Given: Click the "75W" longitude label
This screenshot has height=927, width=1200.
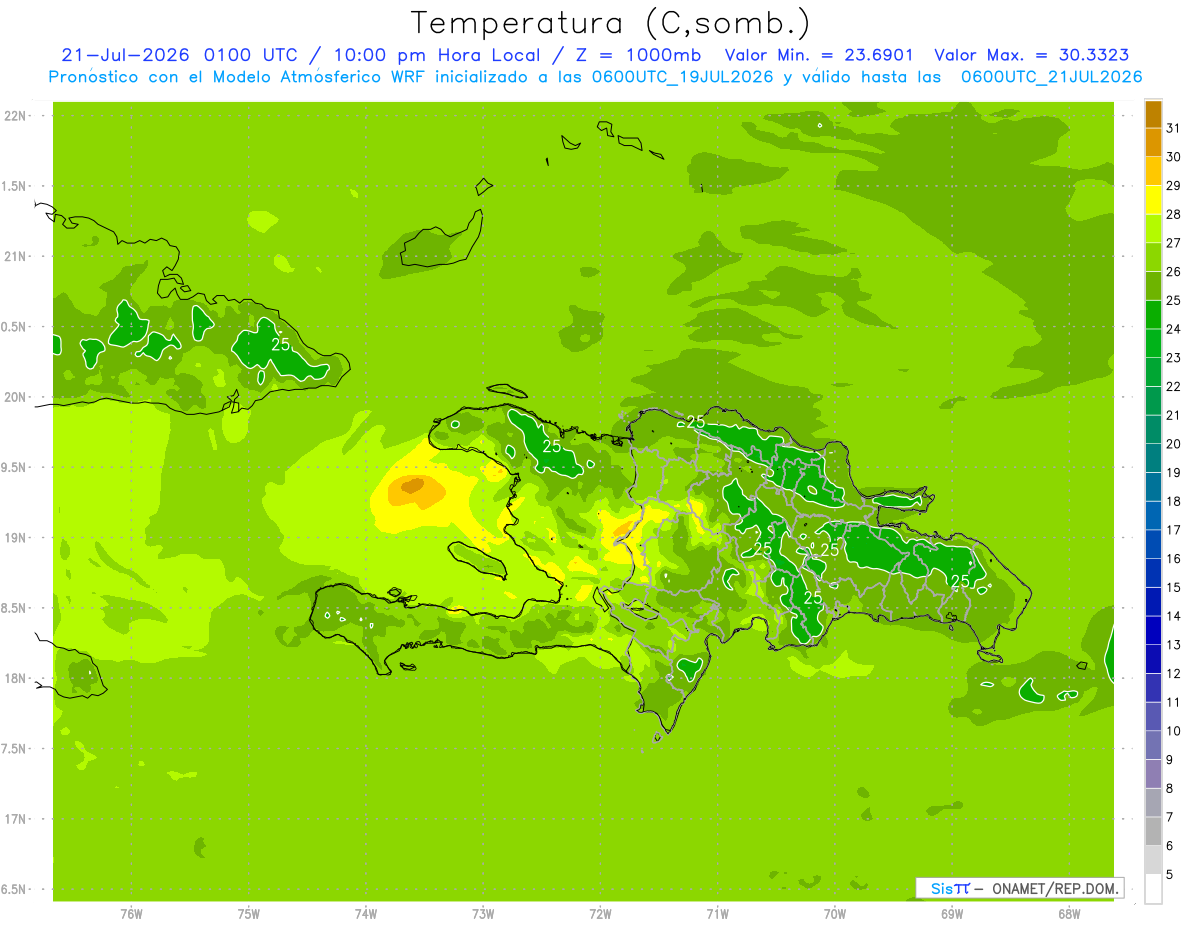Looking at the screenshot, I should [x=249, y=914].
